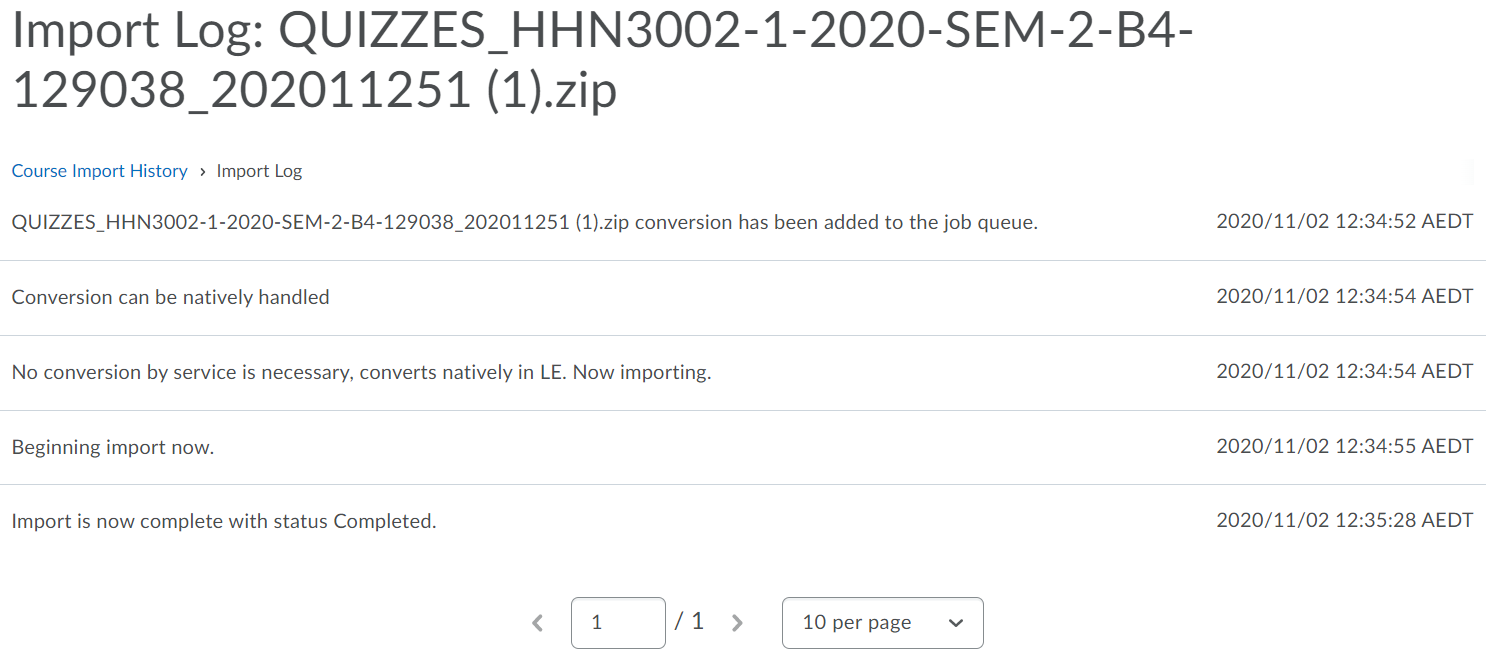Screen dimensions: 1501x671
Task: Open the Course Import History breadcrumb link
Action: (x=99, y=171)
